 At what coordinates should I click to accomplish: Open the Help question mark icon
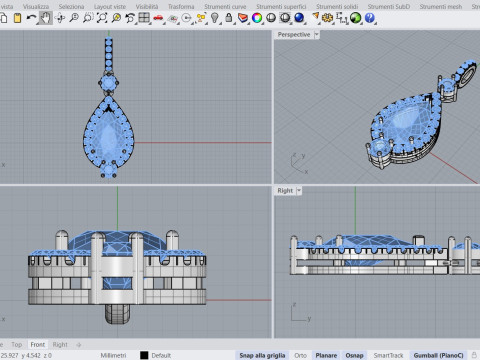click(369, 18)
